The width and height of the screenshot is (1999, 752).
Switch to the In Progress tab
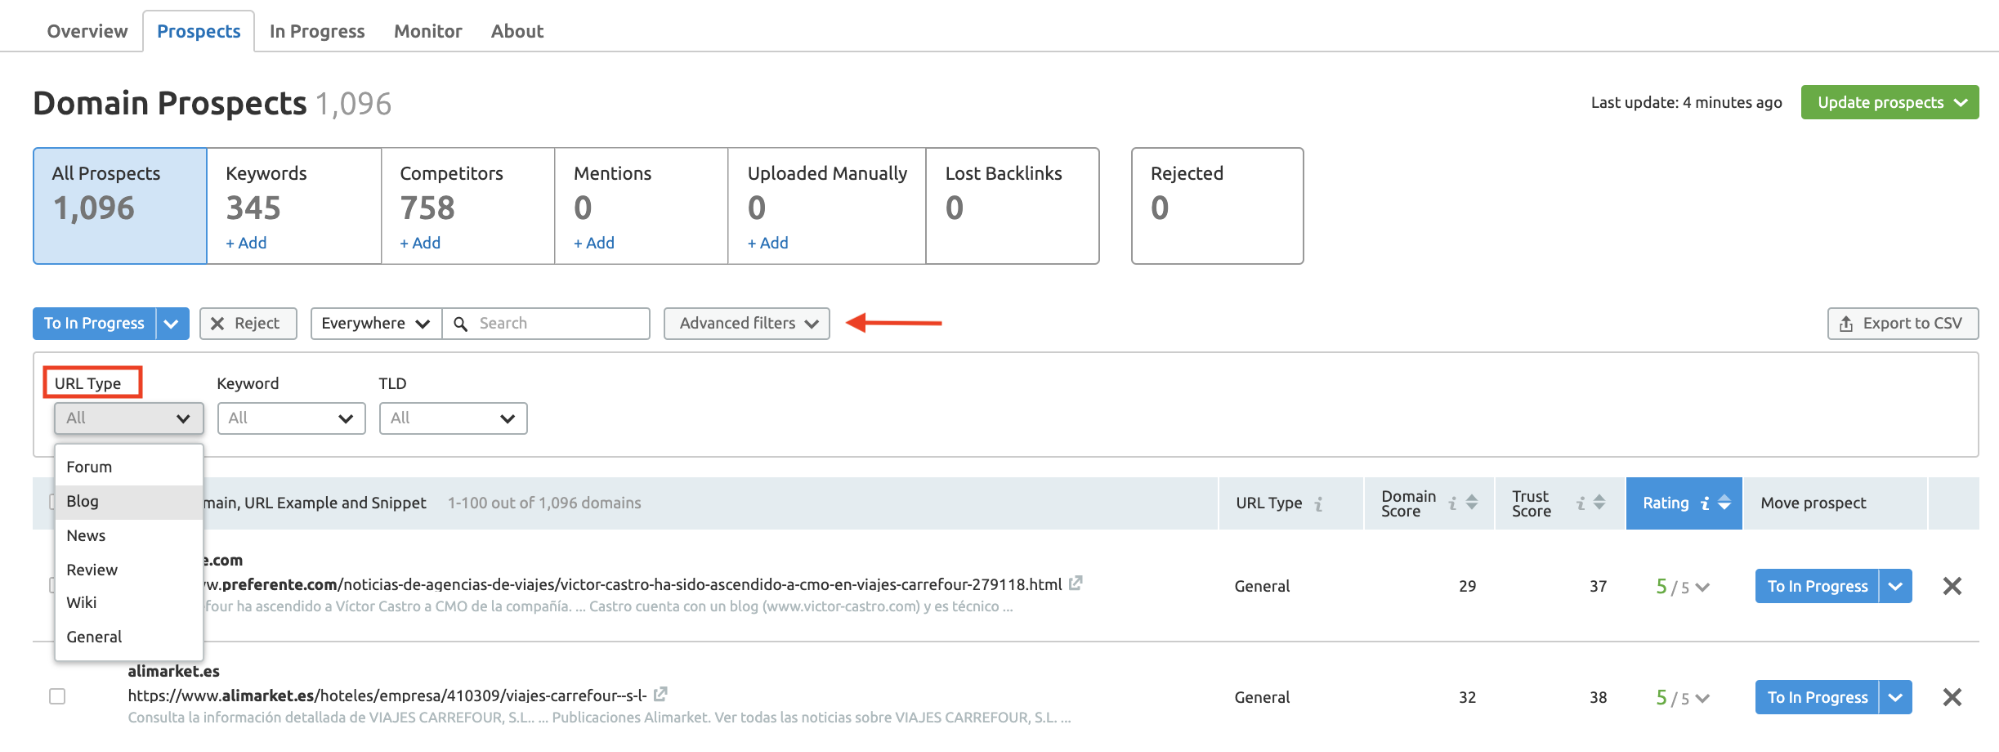[x=317, y=31]
